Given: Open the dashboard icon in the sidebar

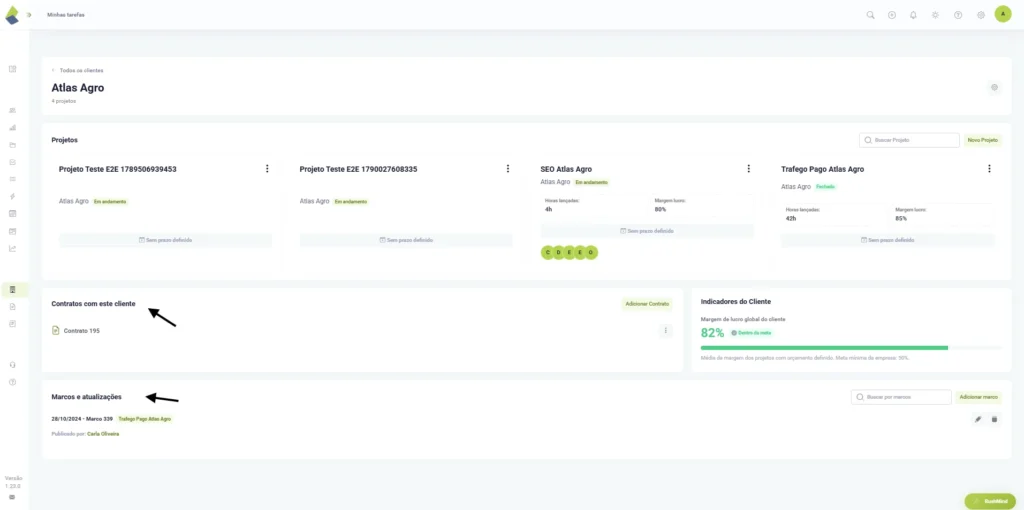Looking at the screenshot, I should pos(12,69).
